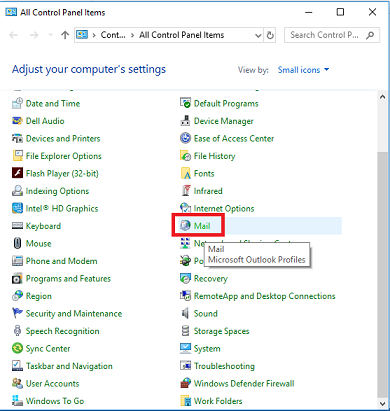Click the Sound speaker icon
This screenshot has width=390, height=411.
click(185, 313)
